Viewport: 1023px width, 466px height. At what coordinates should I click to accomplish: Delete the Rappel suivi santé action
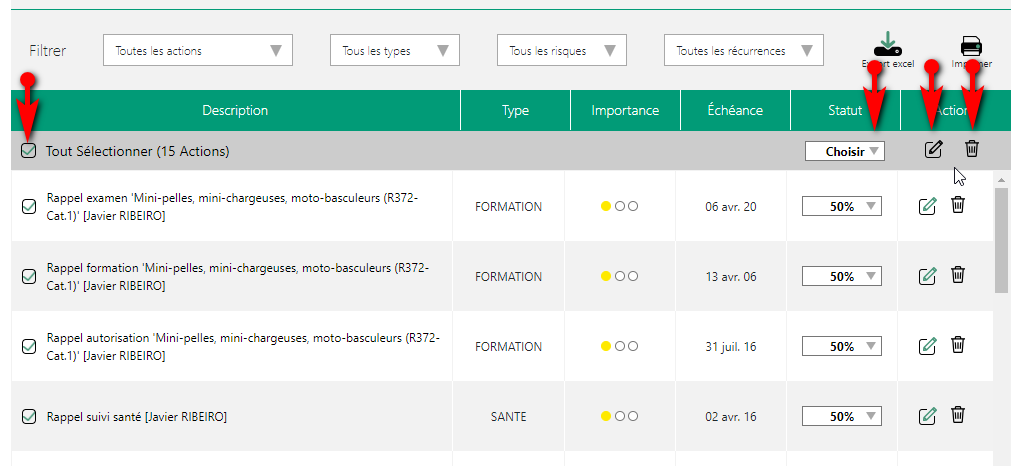(x=958, y=415)
